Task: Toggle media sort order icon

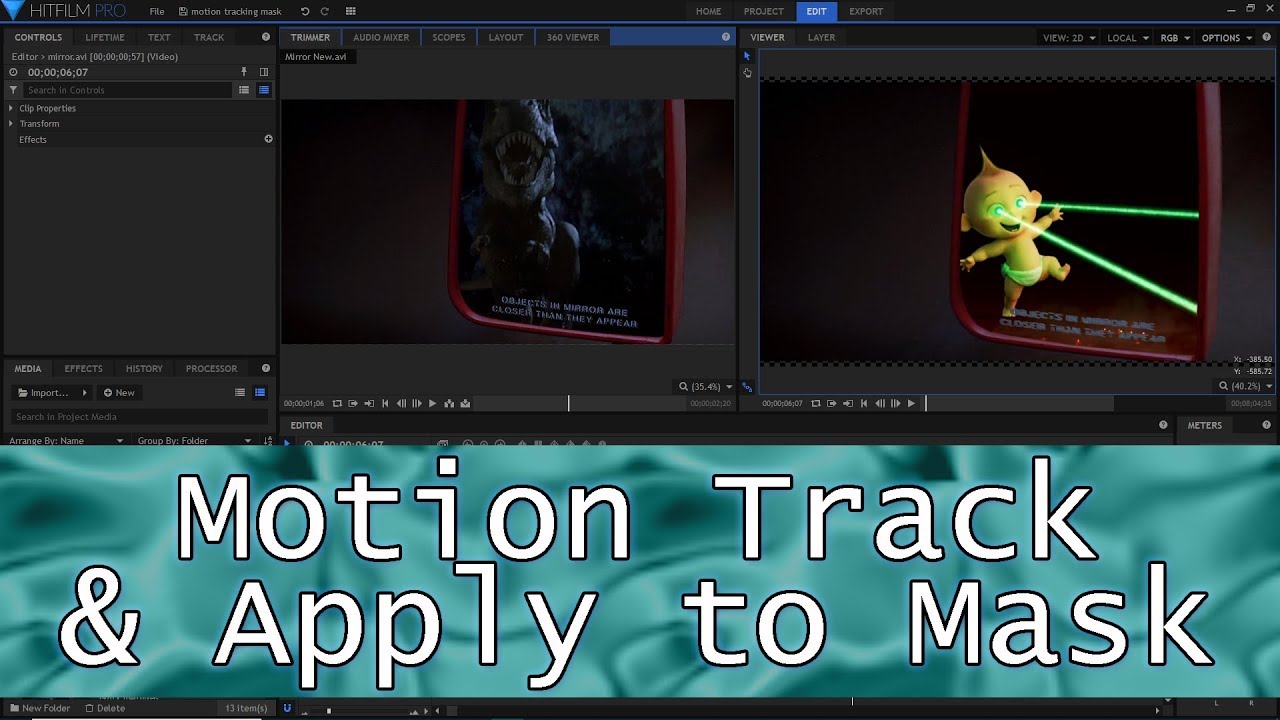Action: pyautogui.click(x=267, y=441)
